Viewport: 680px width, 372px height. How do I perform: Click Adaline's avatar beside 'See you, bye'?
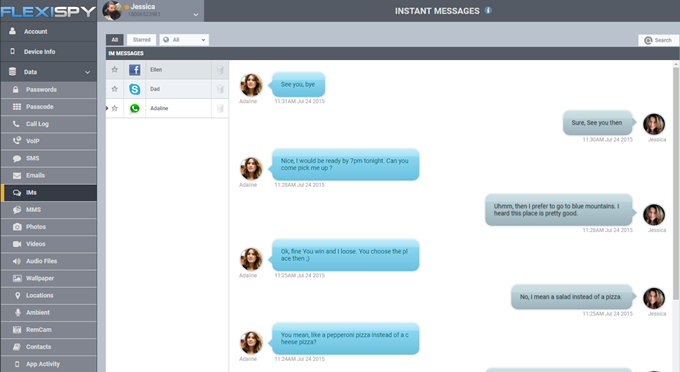click(251, 85)
